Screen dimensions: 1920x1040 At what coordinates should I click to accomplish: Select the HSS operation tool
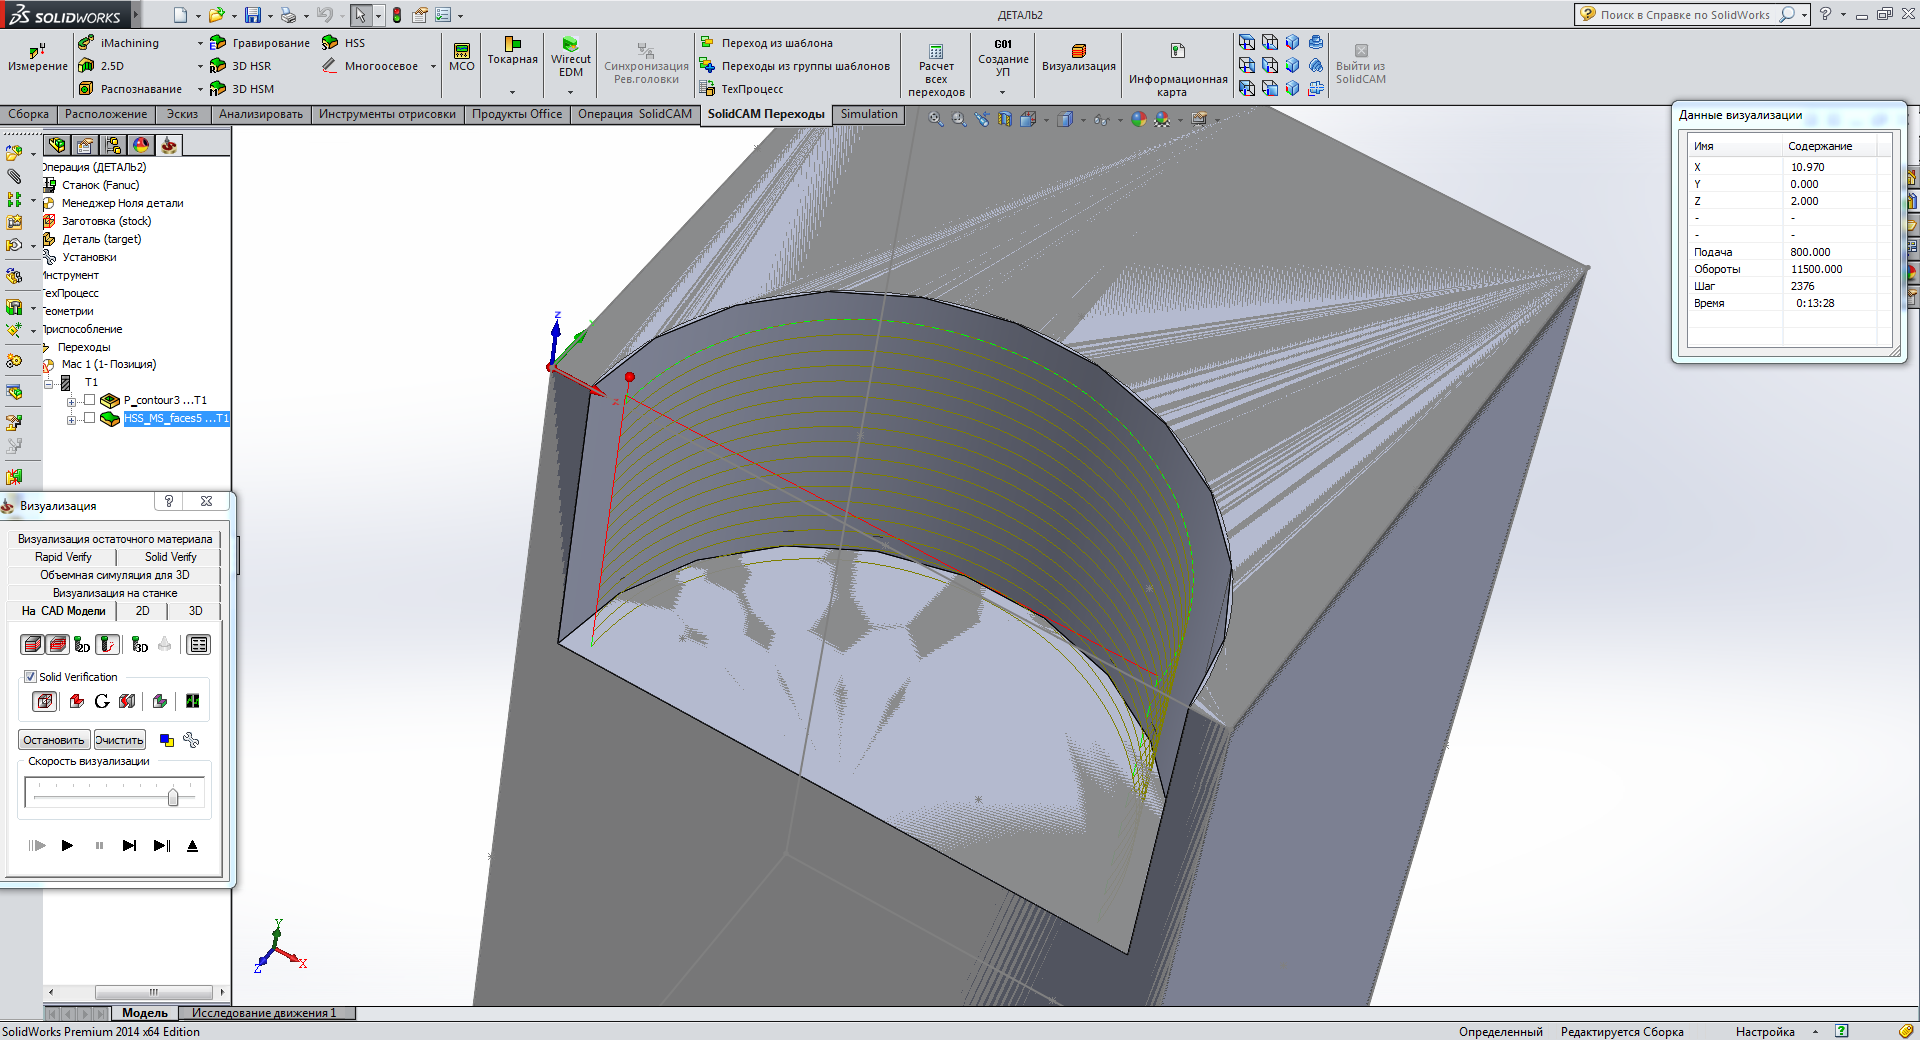coord(343,43)
